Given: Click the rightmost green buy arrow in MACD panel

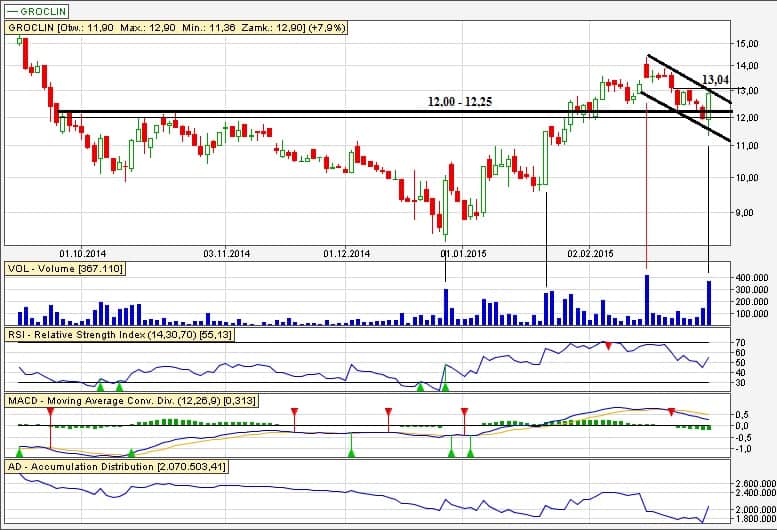Looking at the screenshot, I should click(x=471, y=453).
